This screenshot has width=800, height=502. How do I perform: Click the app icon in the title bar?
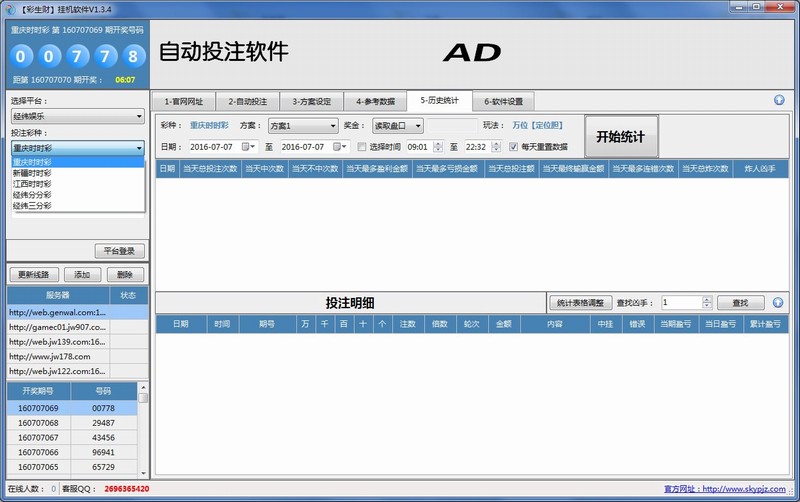(8, 8)
